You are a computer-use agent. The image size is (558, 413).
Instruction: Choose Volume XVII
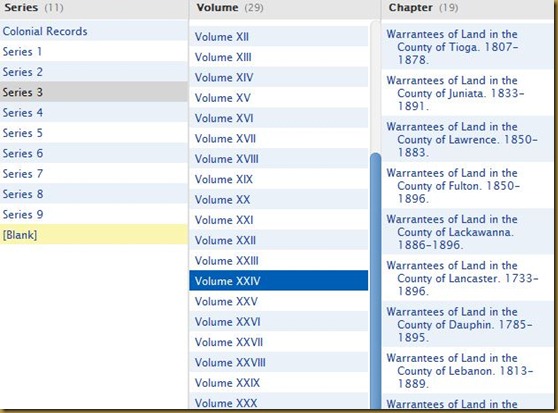pyautogui.click(x=279, y=138)
